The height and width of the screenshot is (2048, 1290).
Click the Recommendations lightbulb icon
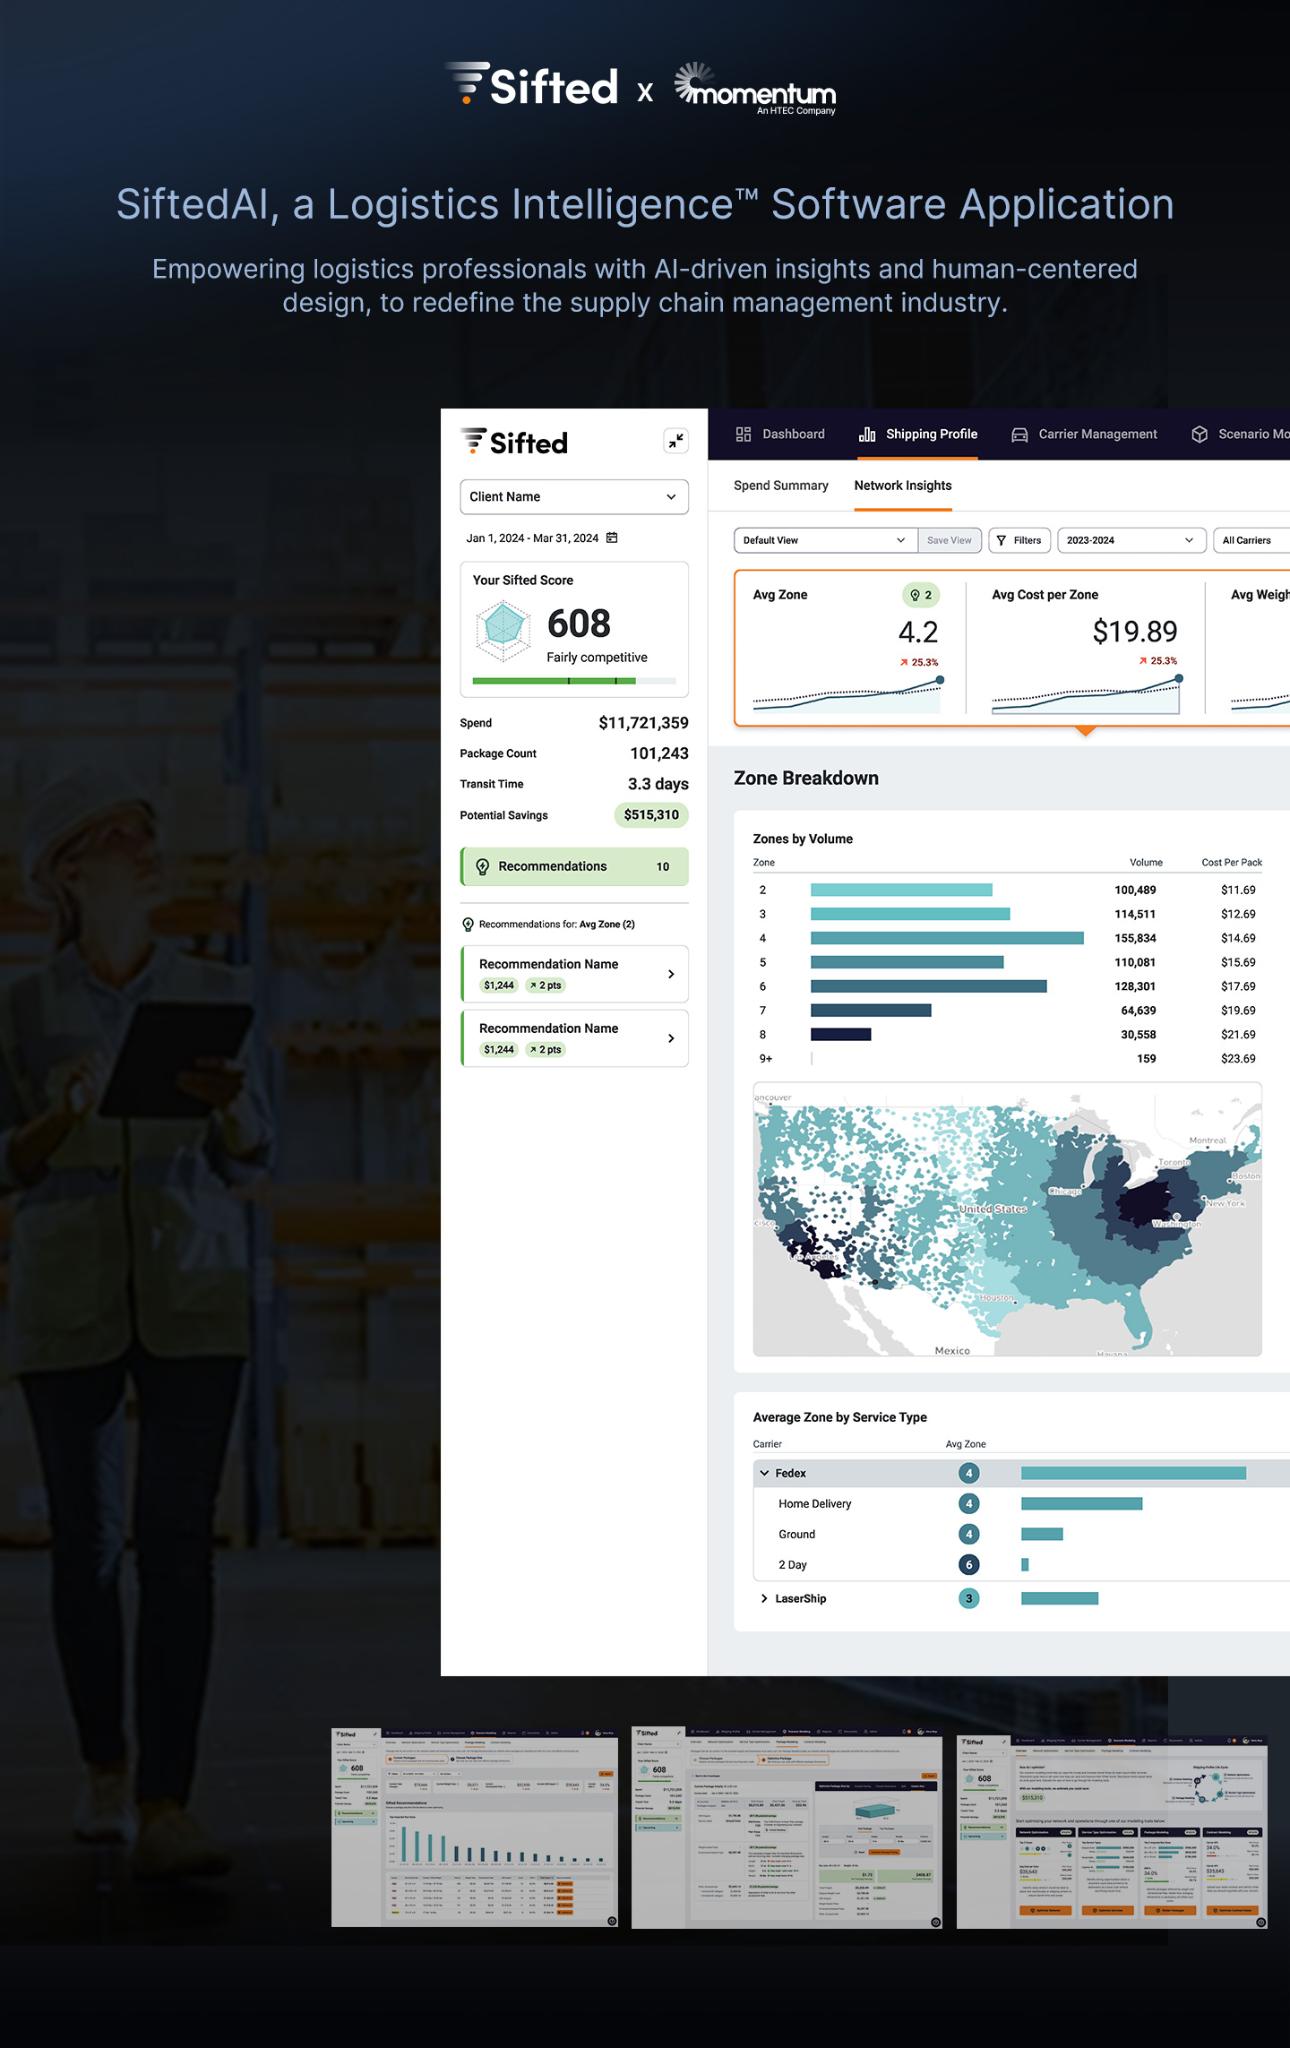pos(482,867)
